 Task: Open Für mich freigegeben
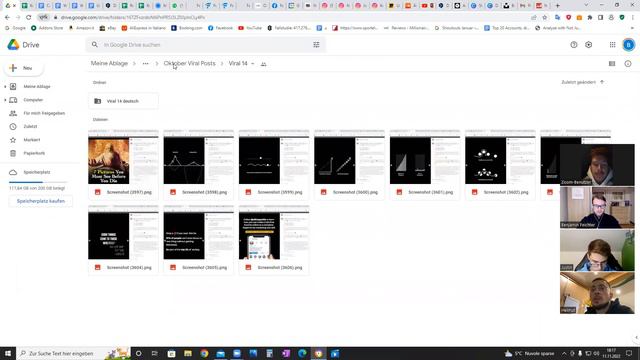(x=44, y=113)
